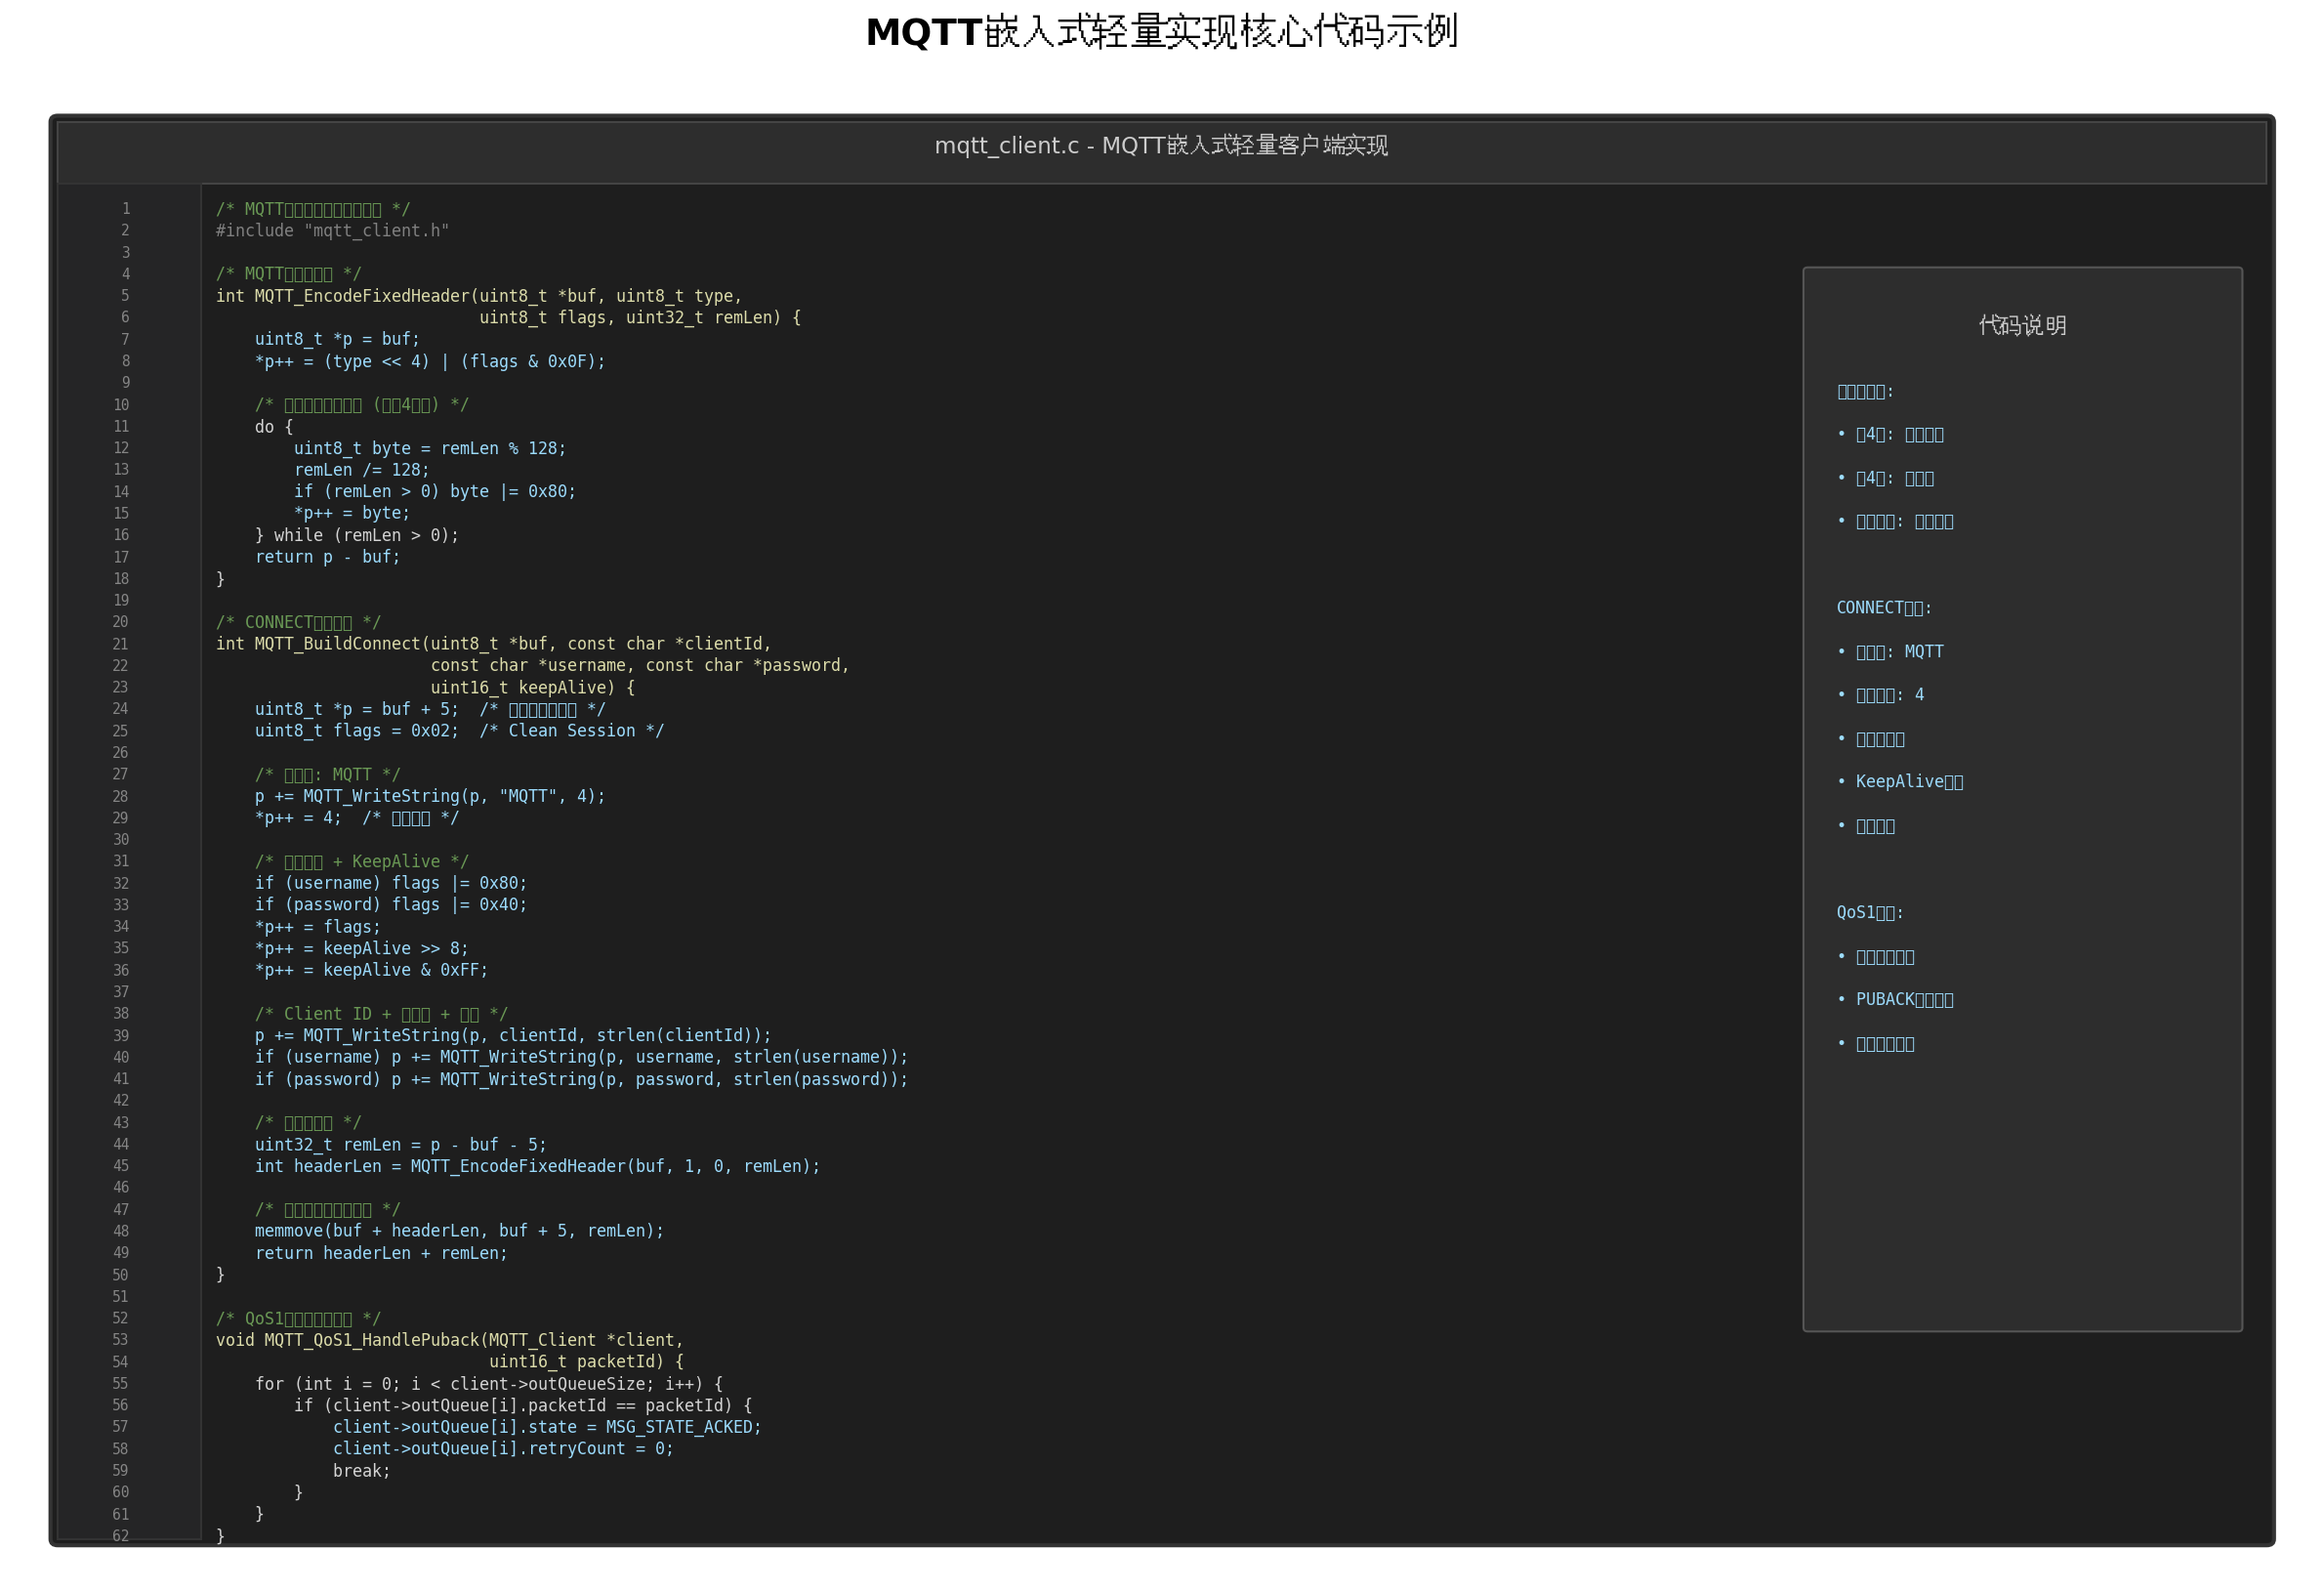The width and height of the screenshot is (2324, 1591).
Task: Select 'const char *username, const char *password,' line
Action: (640, 665)
